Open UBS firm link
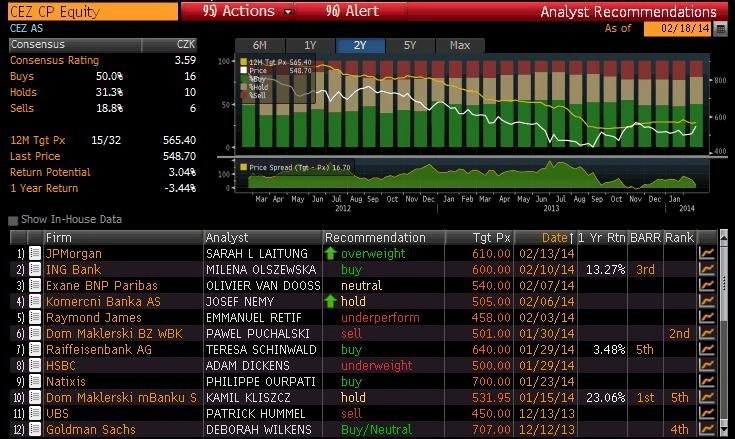The height and width of the screenshot is (439, 735). tap(57, 413)
